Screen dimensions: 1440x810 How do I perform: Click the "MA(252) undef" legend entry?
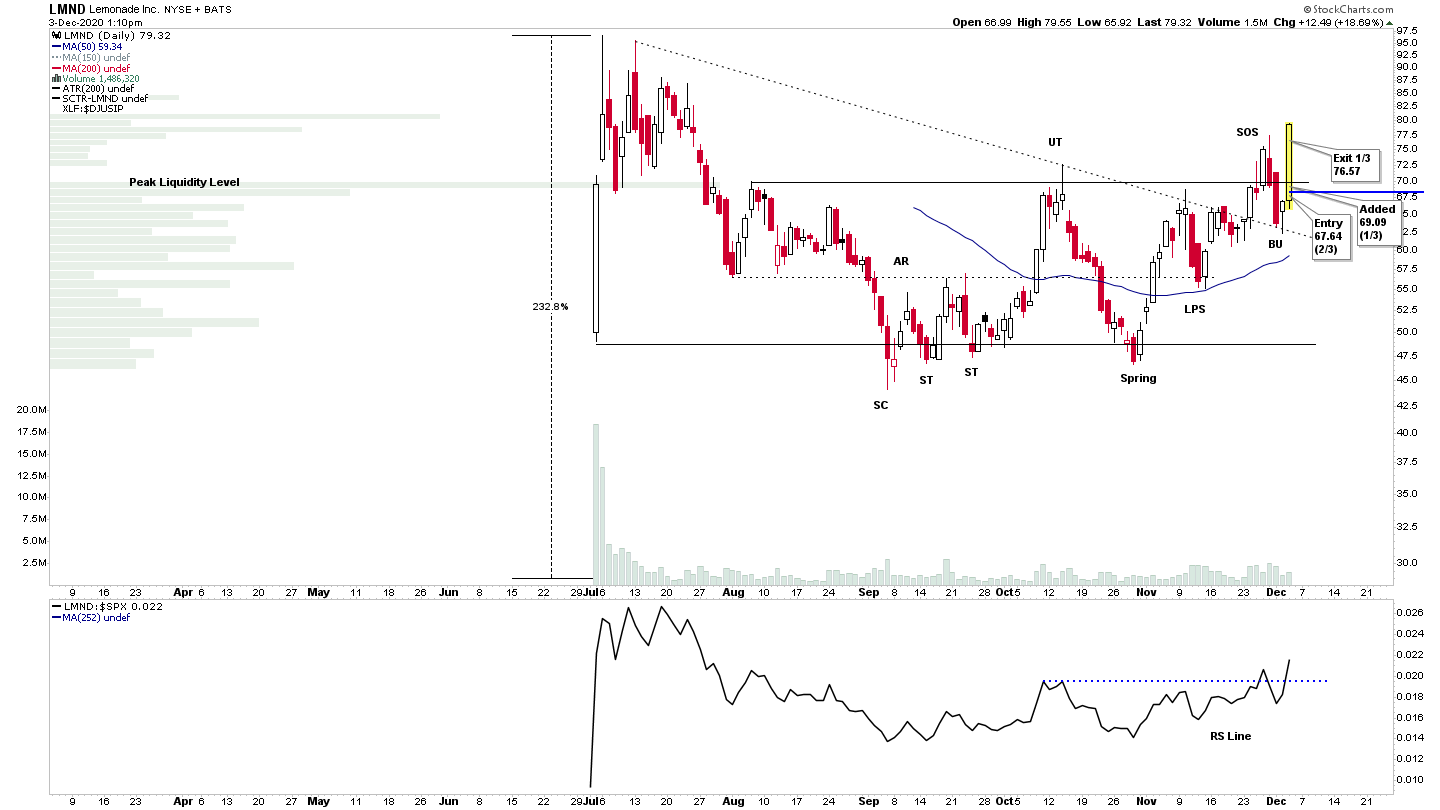pyautogui.click(x=91, y=617)
